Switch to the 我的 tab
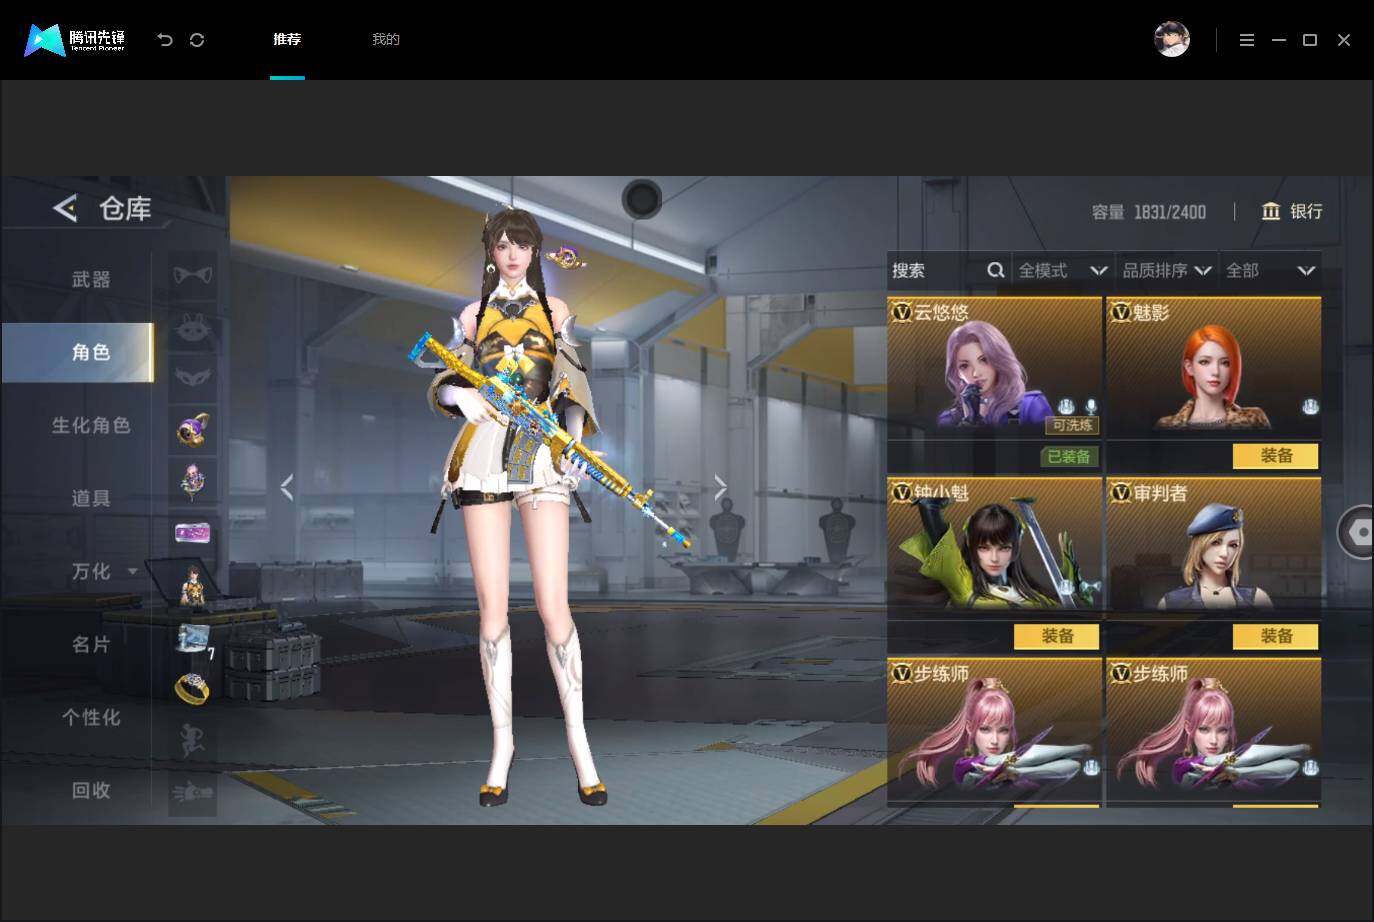1374x922 pixels. point(386,39)
